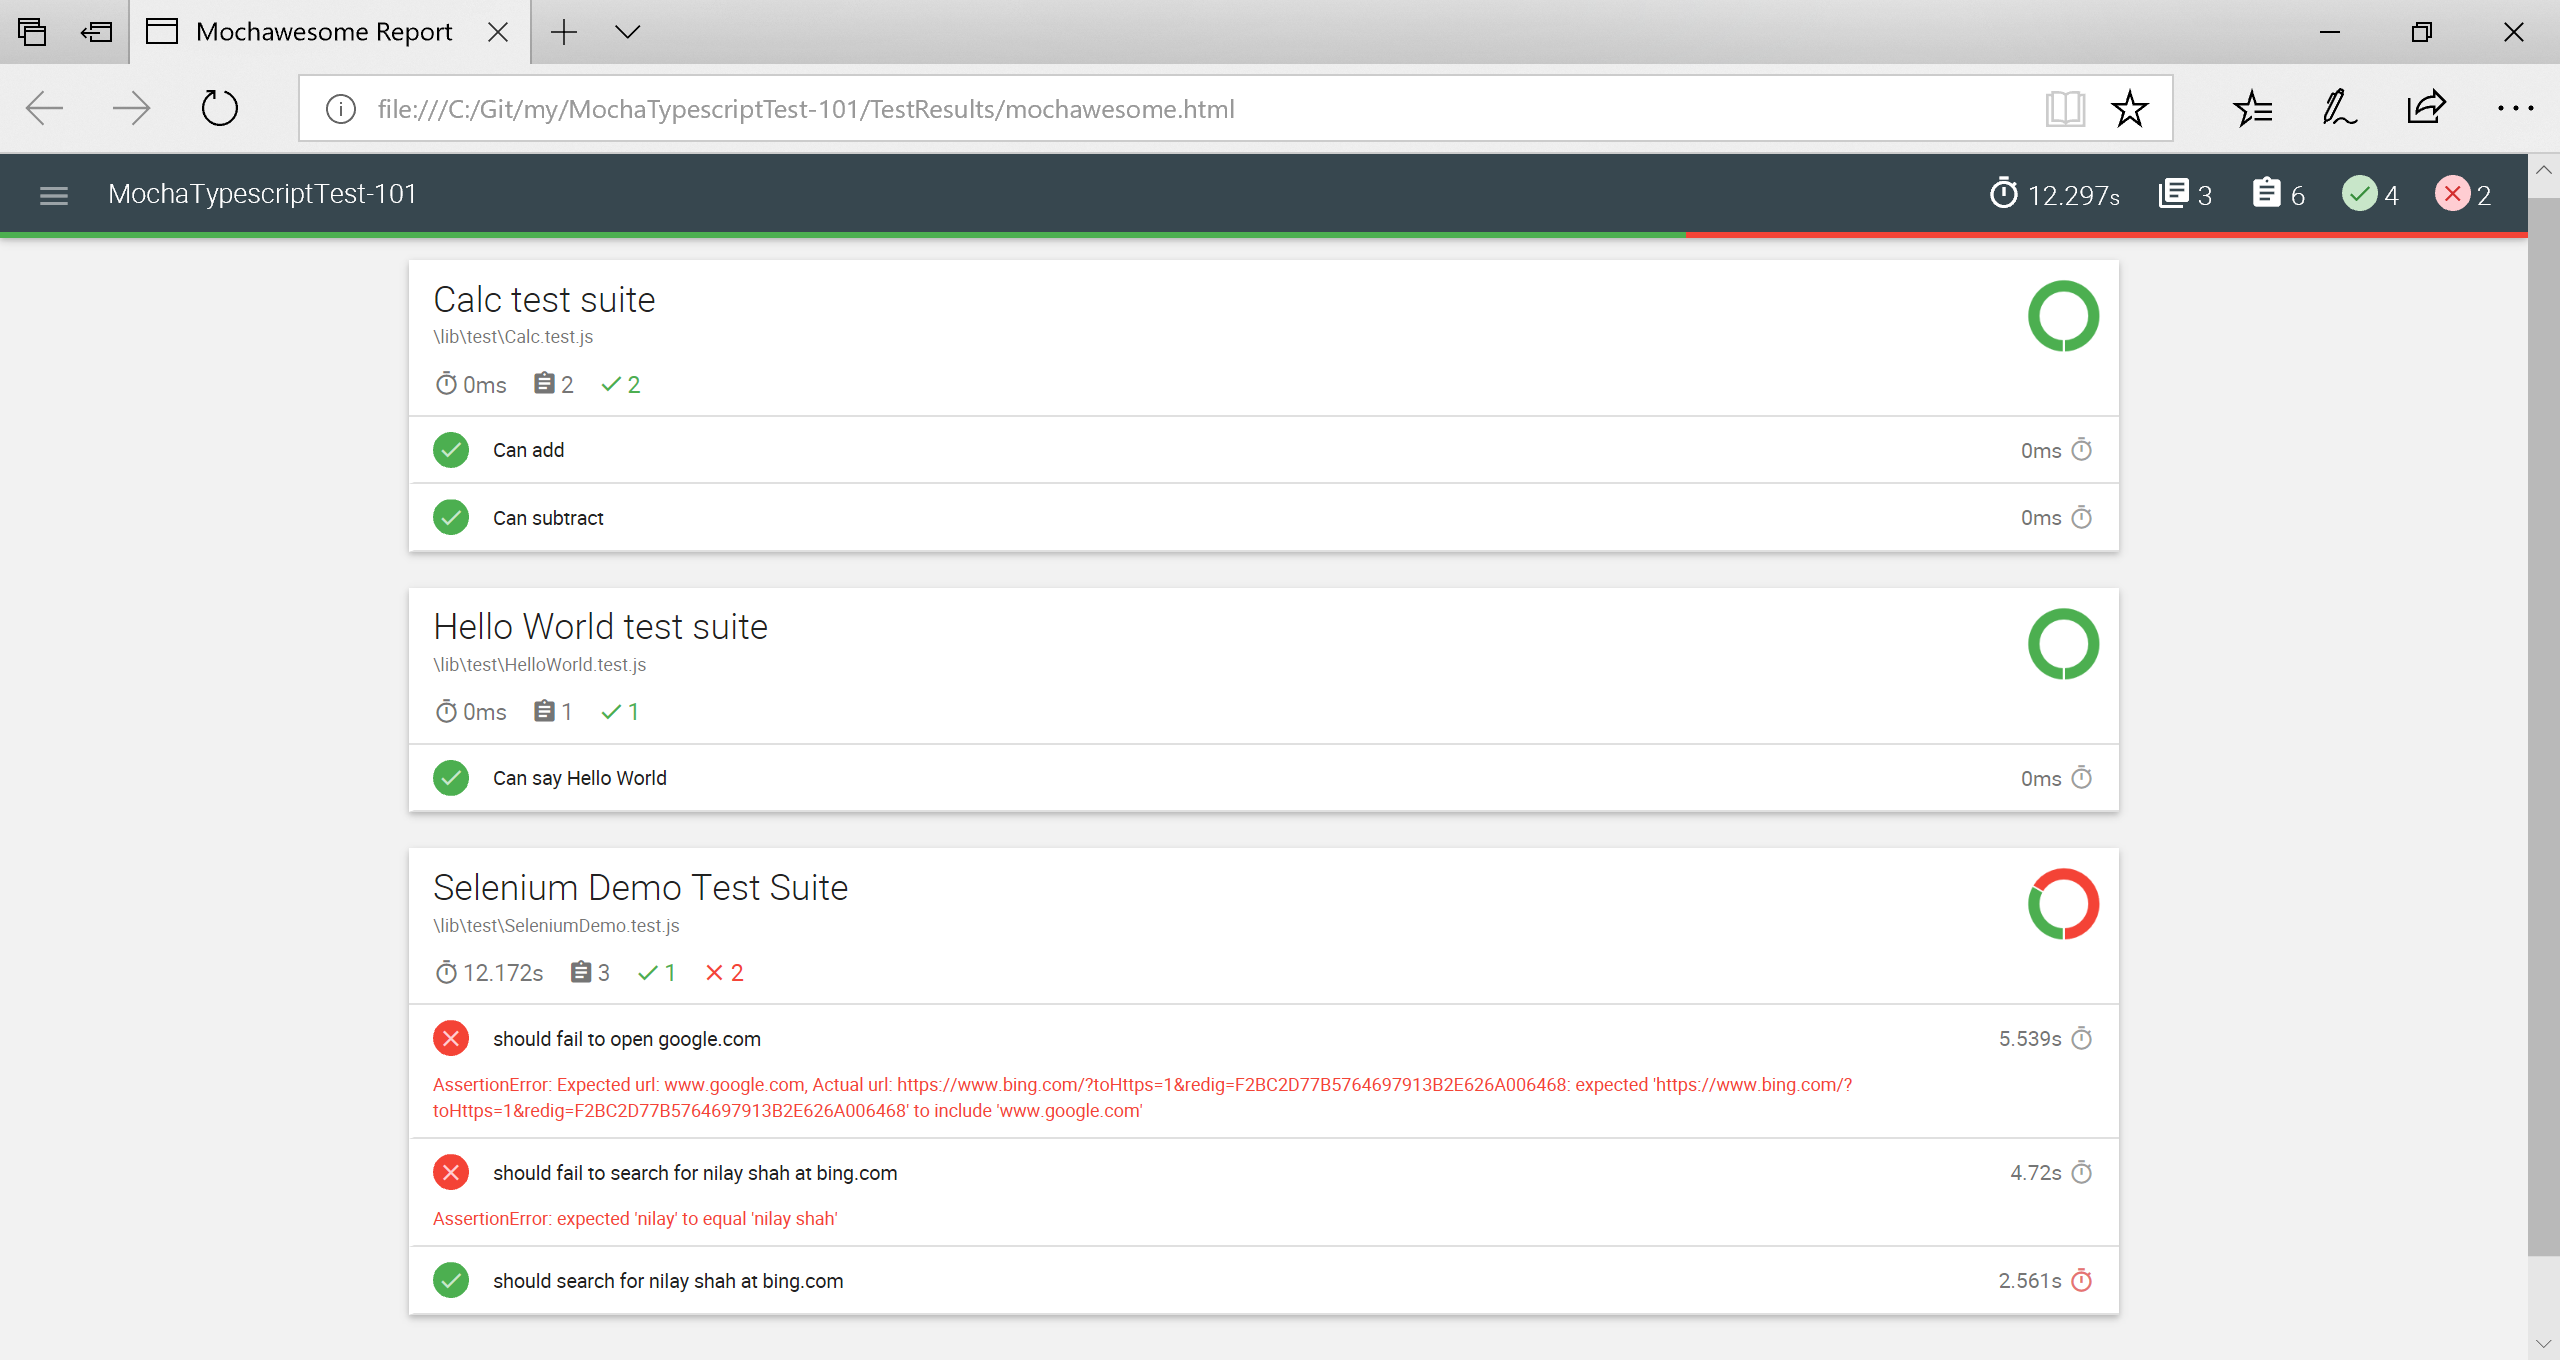The width and height of the screenshot is (2560, 1360).
Task: Click the Selenium Demo Test Suite donut chart
Action: 2063,904
